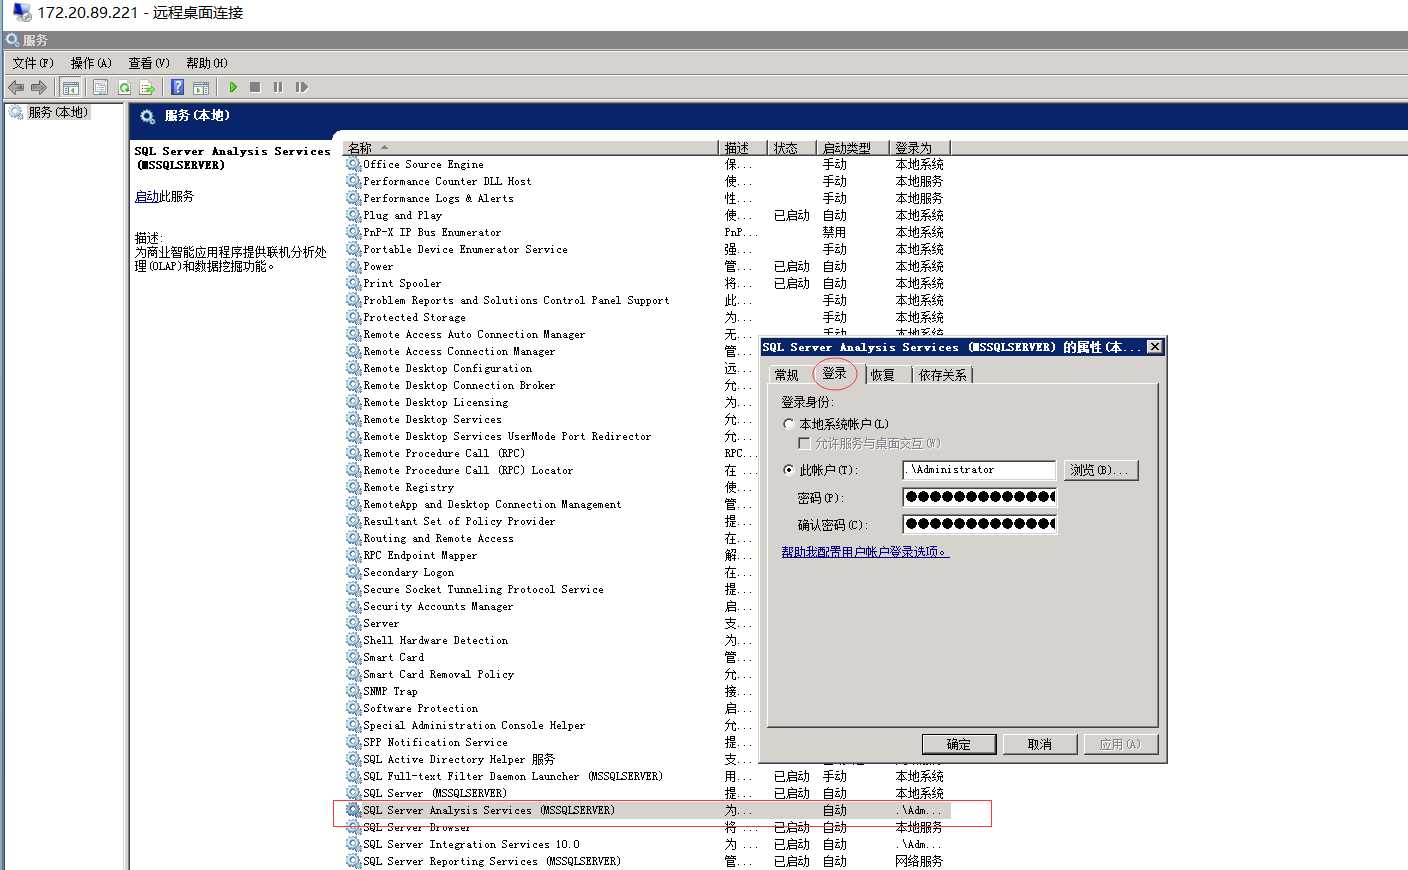This screenshot has width=1408, height=870.
Task: Sort by the 描述 column header
Action: [x=743, y=148]
